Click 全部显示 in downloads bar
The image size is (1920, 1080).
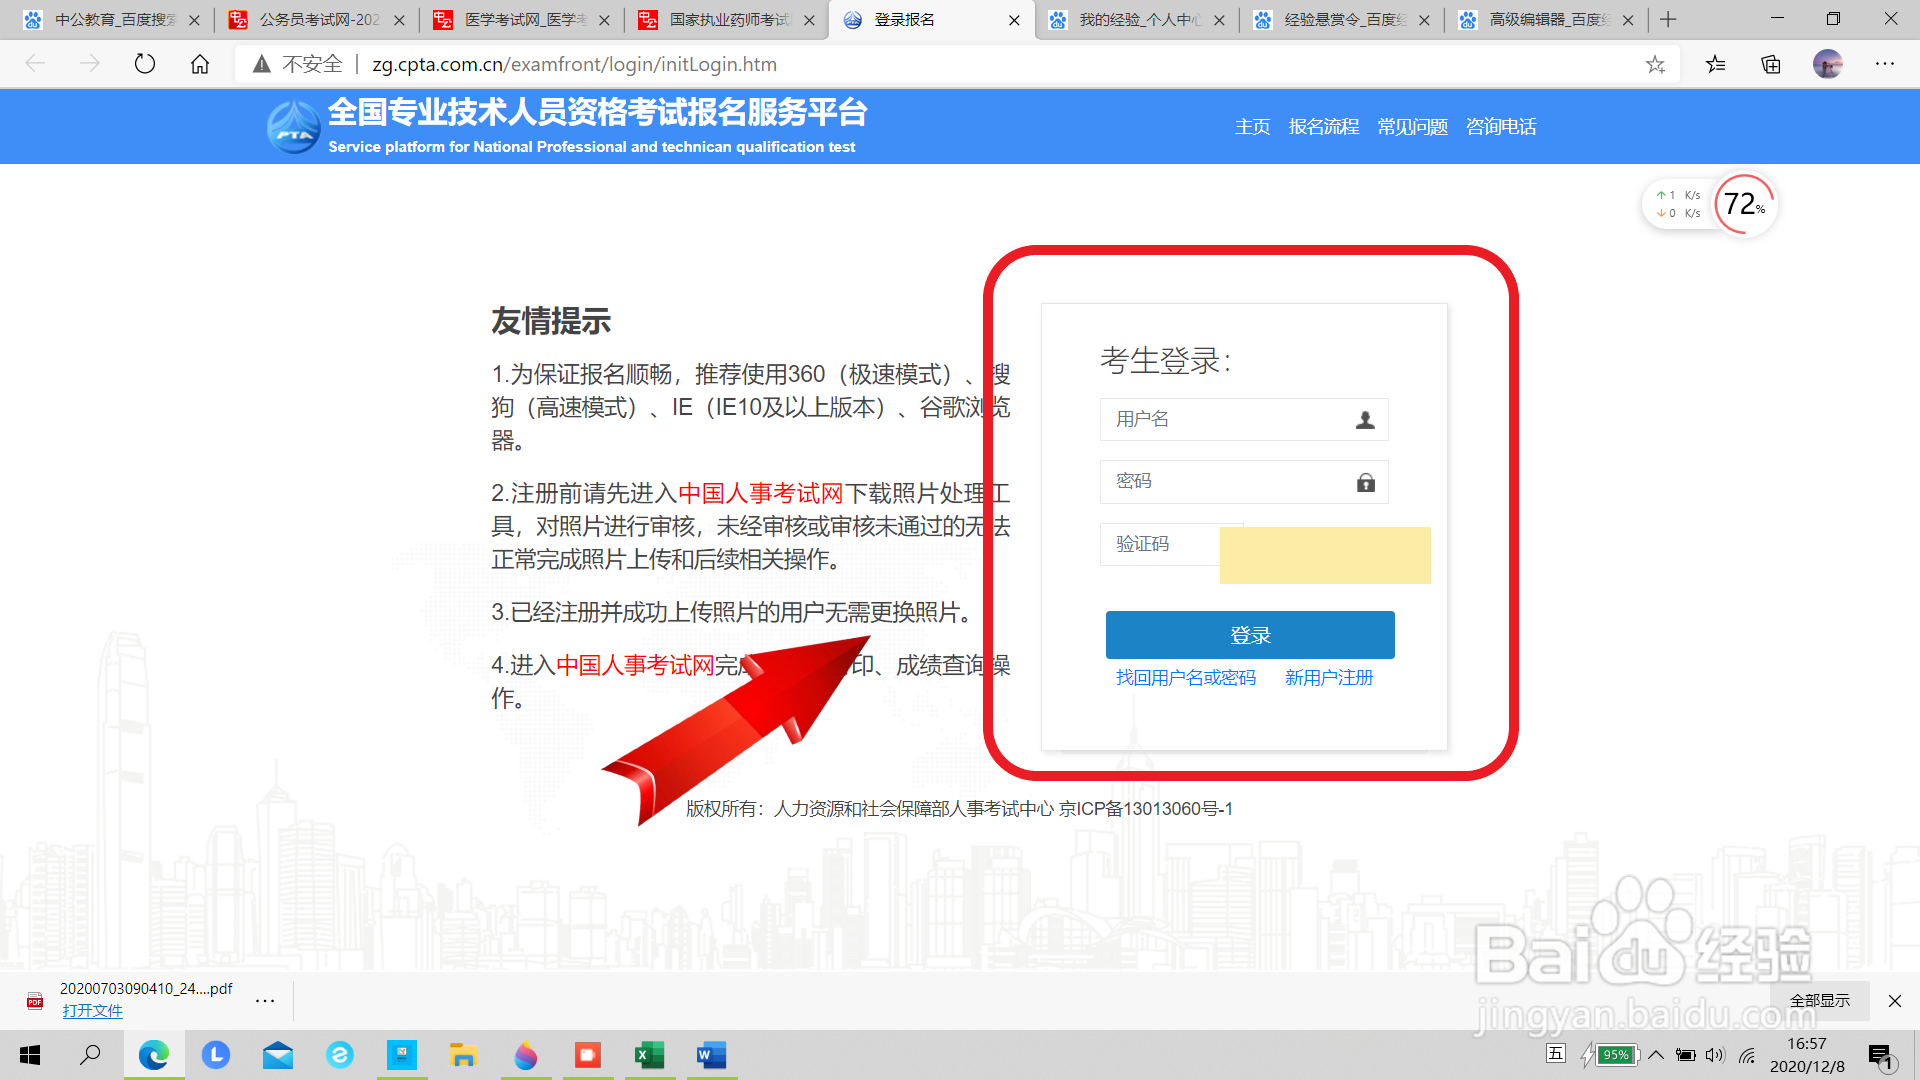click(1820, 1001)
